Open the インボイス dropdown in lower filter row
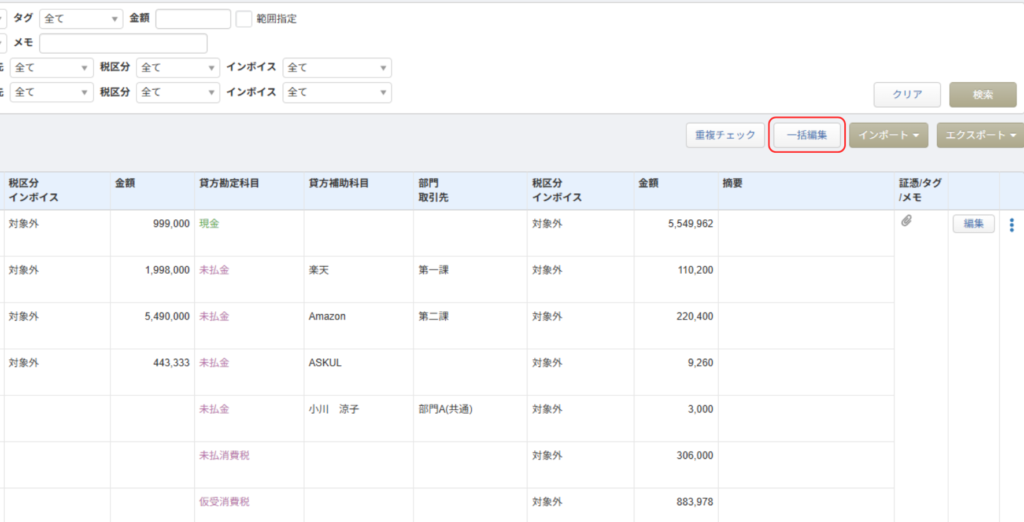This screenshot has height=522, width=1024. pyautogui.click(x=337, y=92)
